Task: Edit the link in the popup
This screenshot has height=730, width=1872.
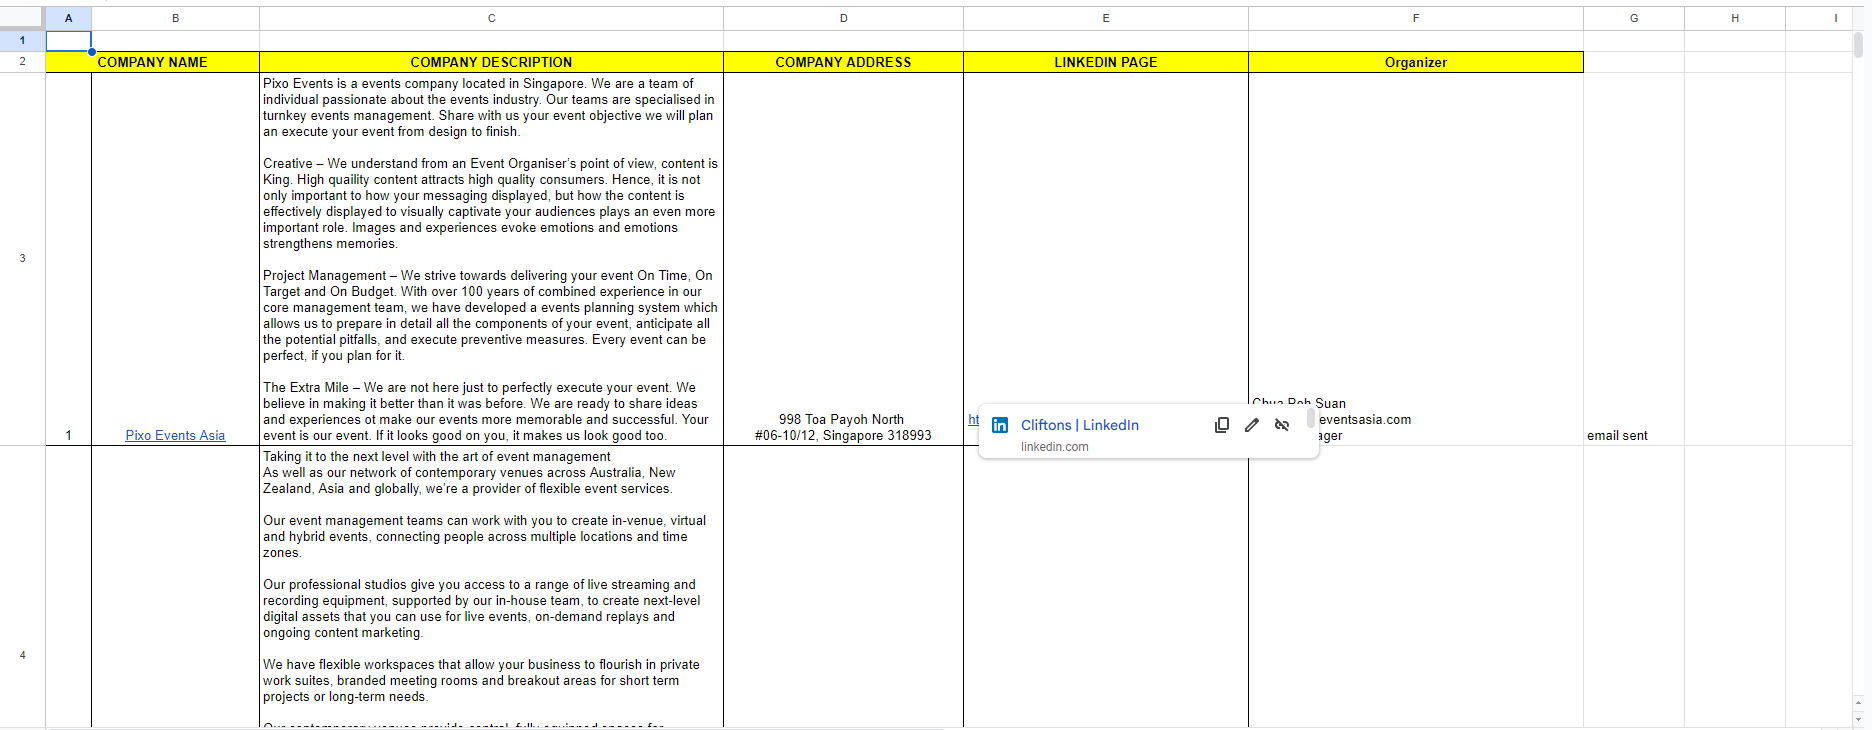Action: pos(1251,425)
